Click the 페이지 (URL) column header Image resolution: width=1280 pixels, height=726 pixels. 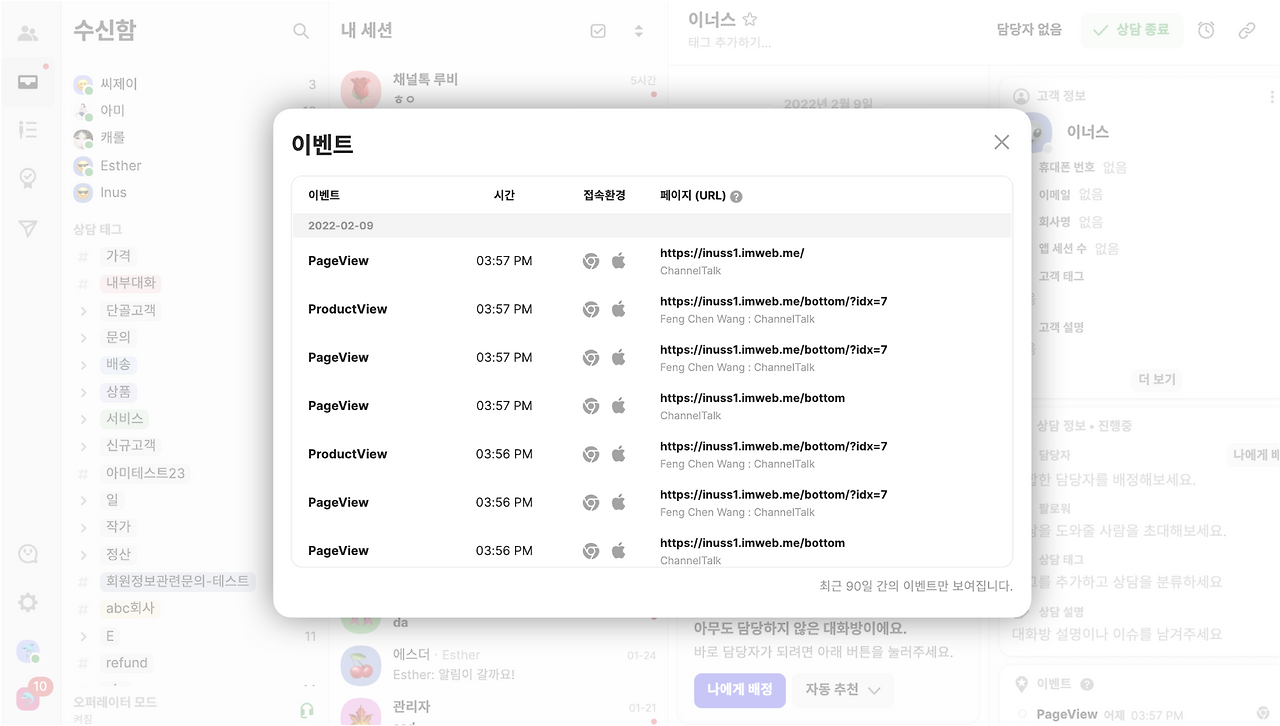693,196
